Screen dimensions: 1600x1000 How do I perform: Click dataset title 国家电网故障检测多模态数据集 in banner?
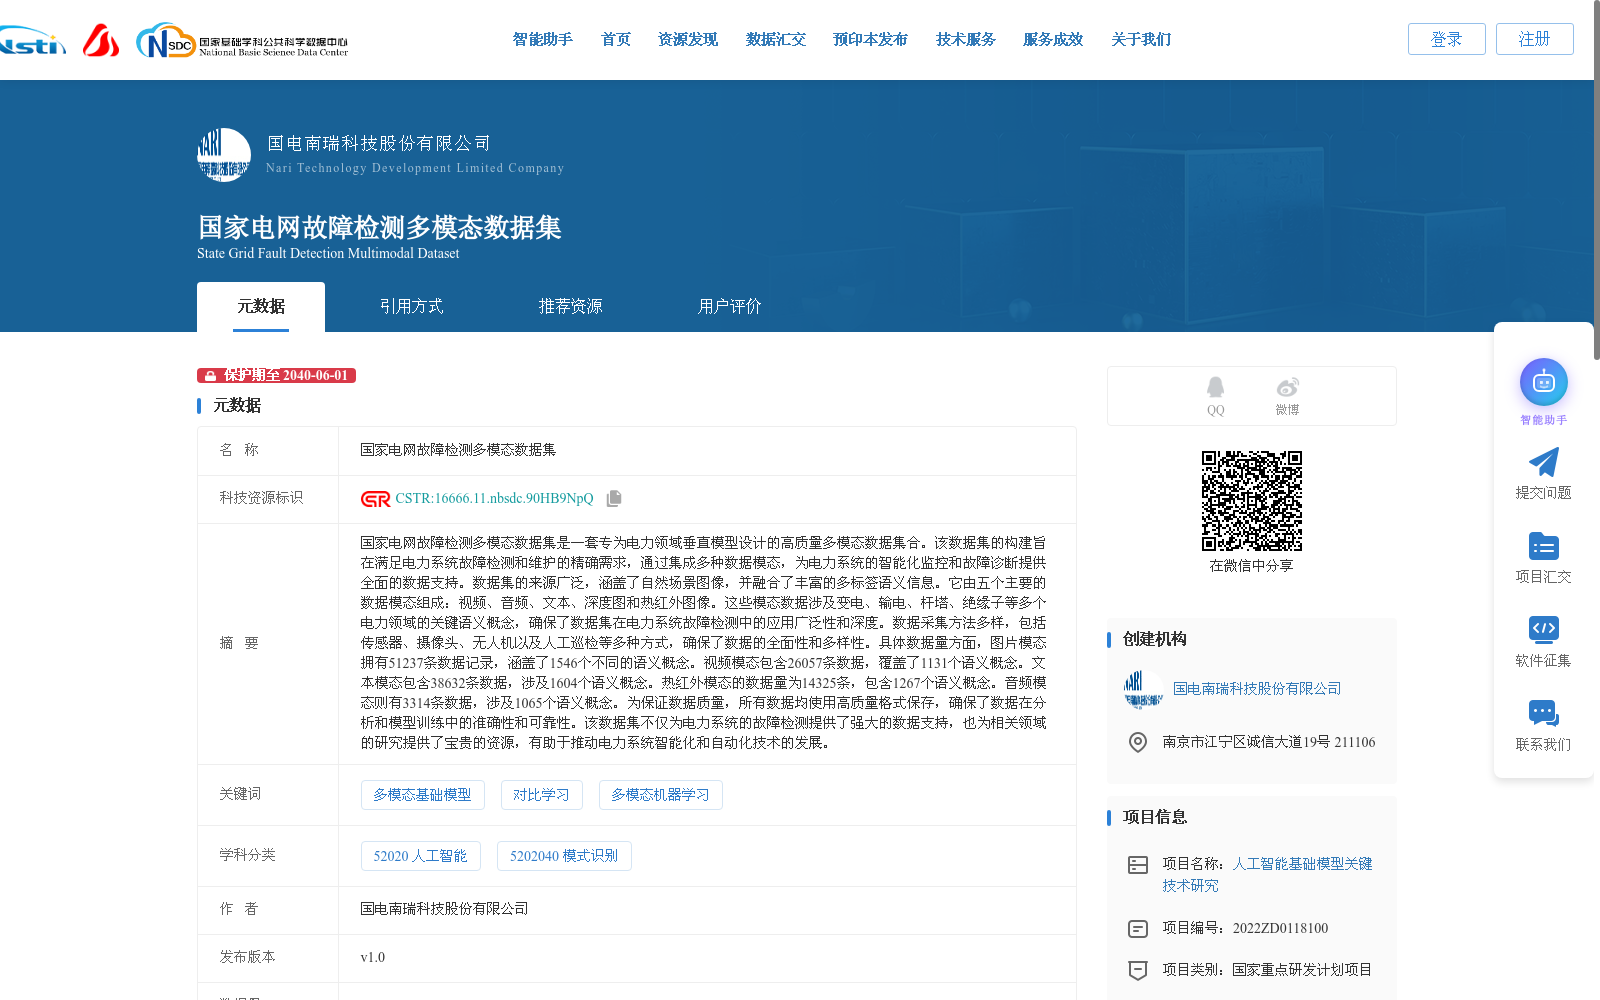click(x=379, y=228)
